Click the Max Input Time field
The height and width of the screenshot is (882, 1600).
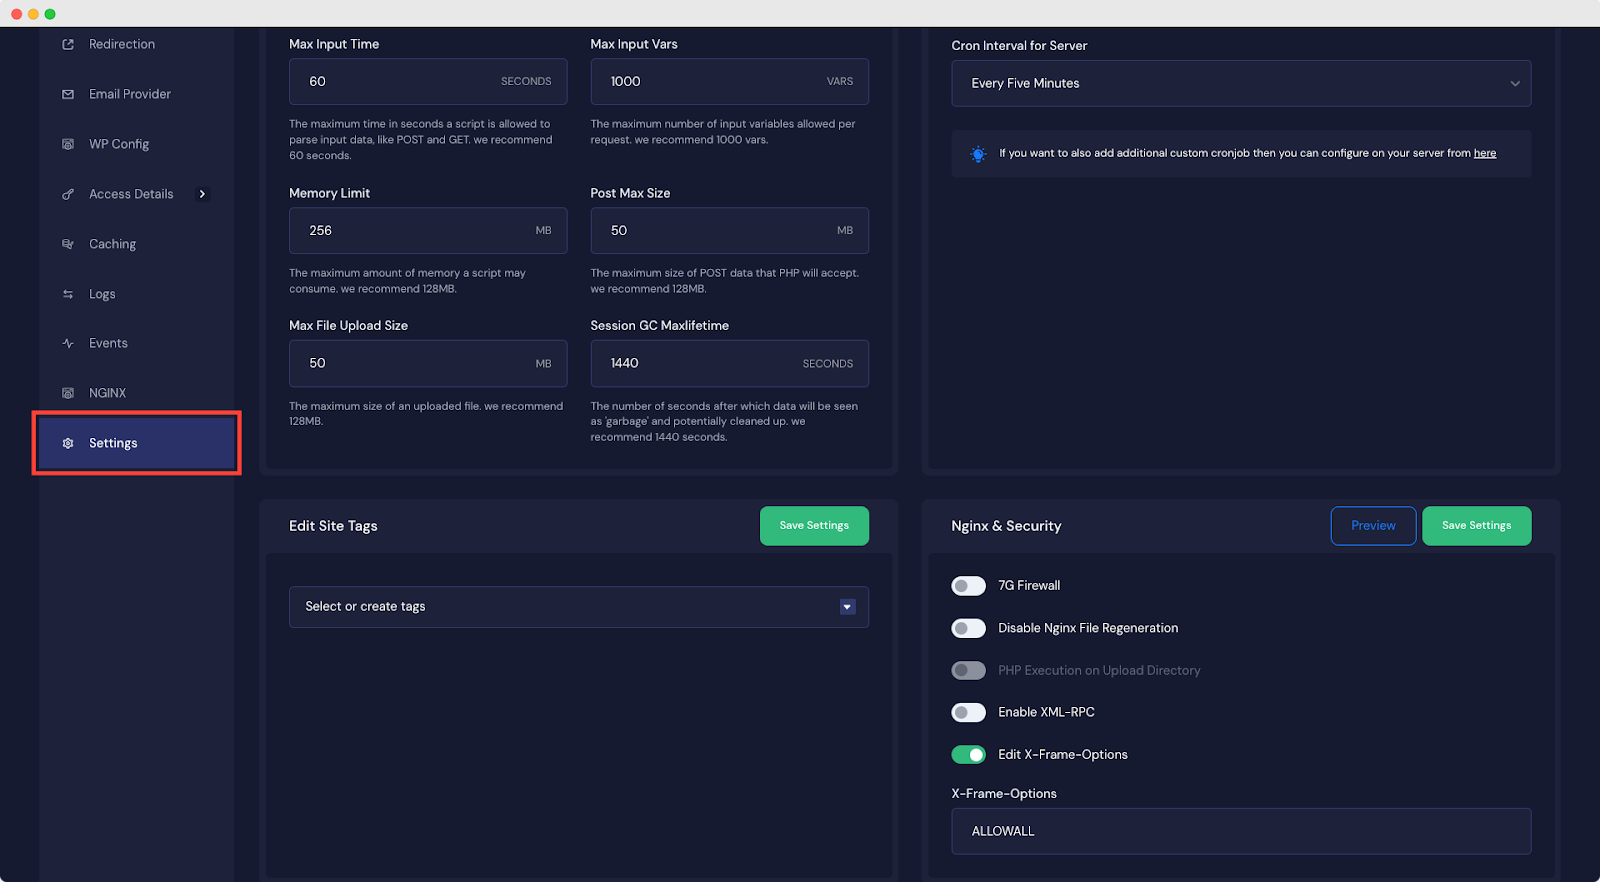pos(428,81)
